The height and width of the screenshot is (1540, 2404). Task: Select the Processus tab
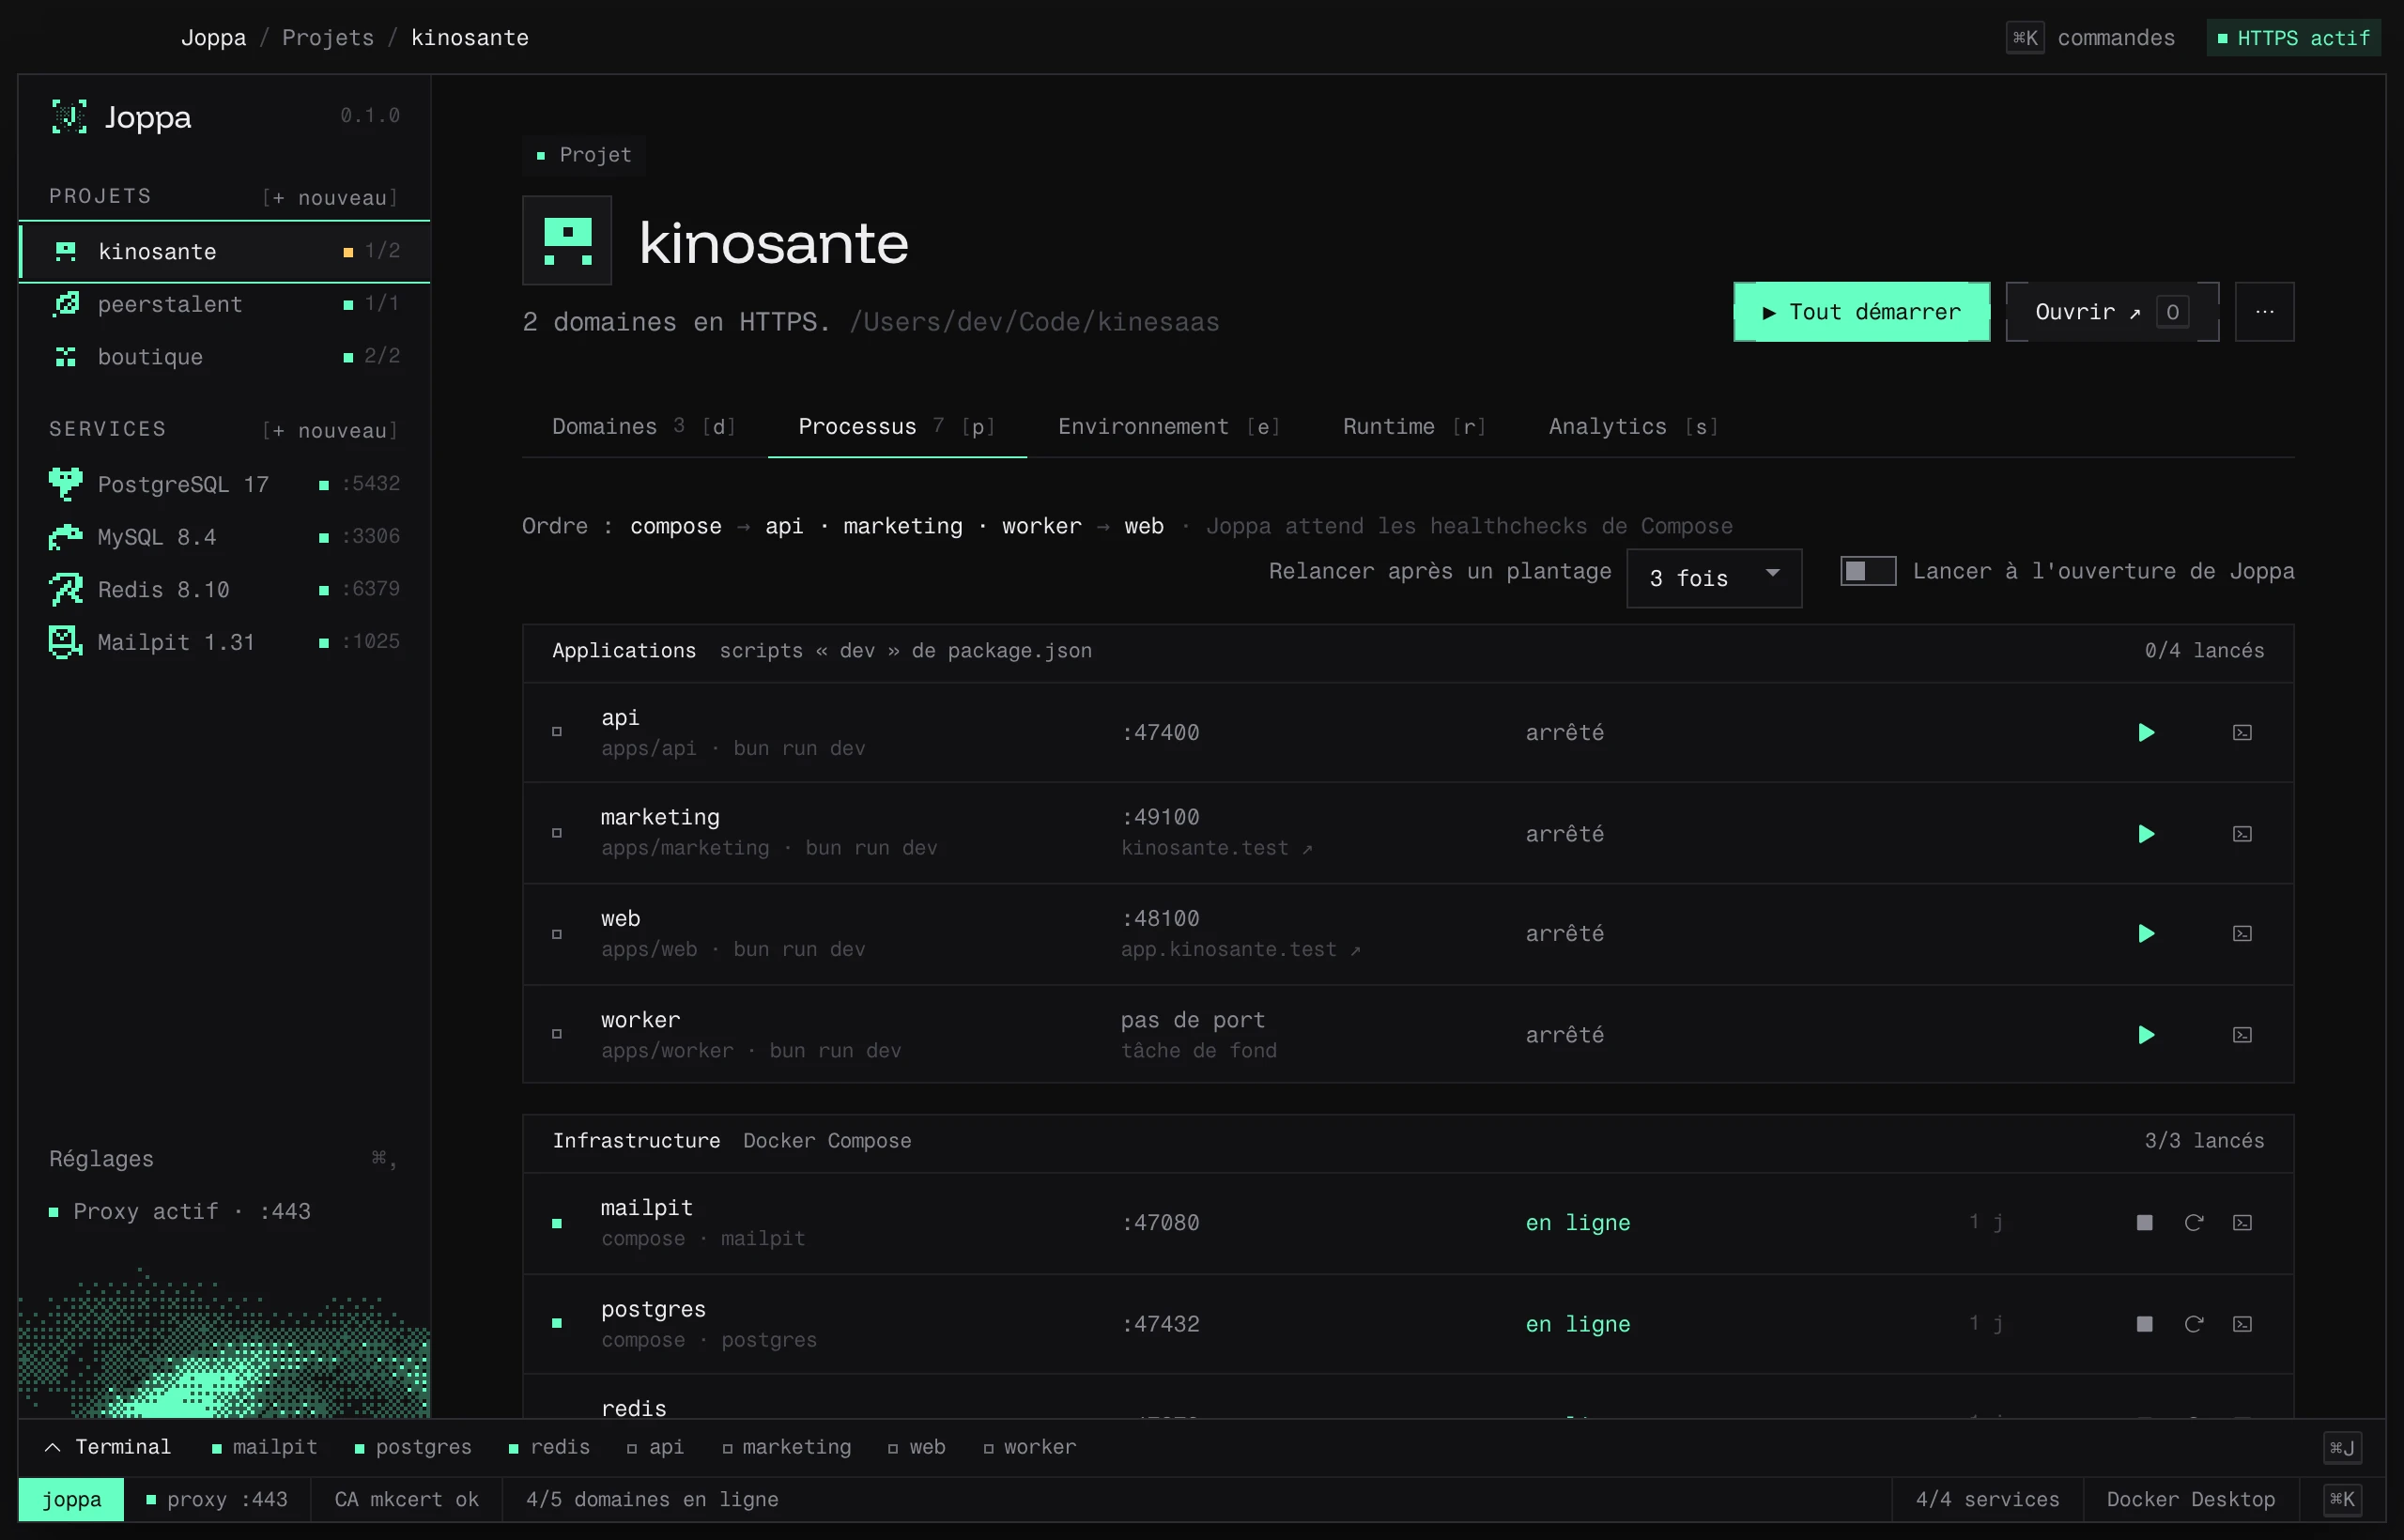(x=897, y=427)
